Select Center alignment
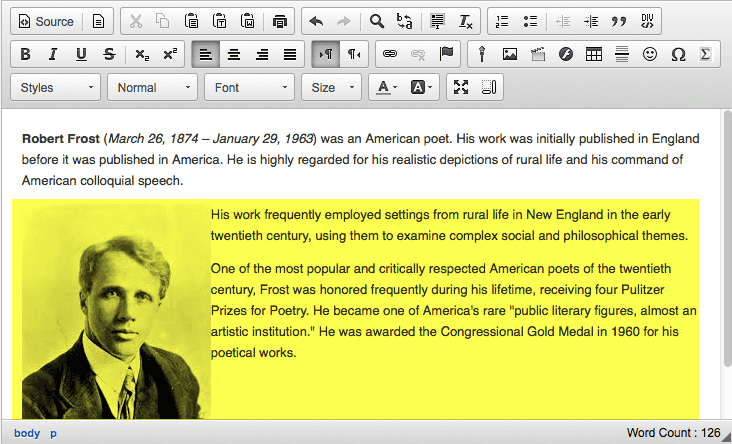Image resolution: width=732 pixels, height=444 pixels. point(234,54)
